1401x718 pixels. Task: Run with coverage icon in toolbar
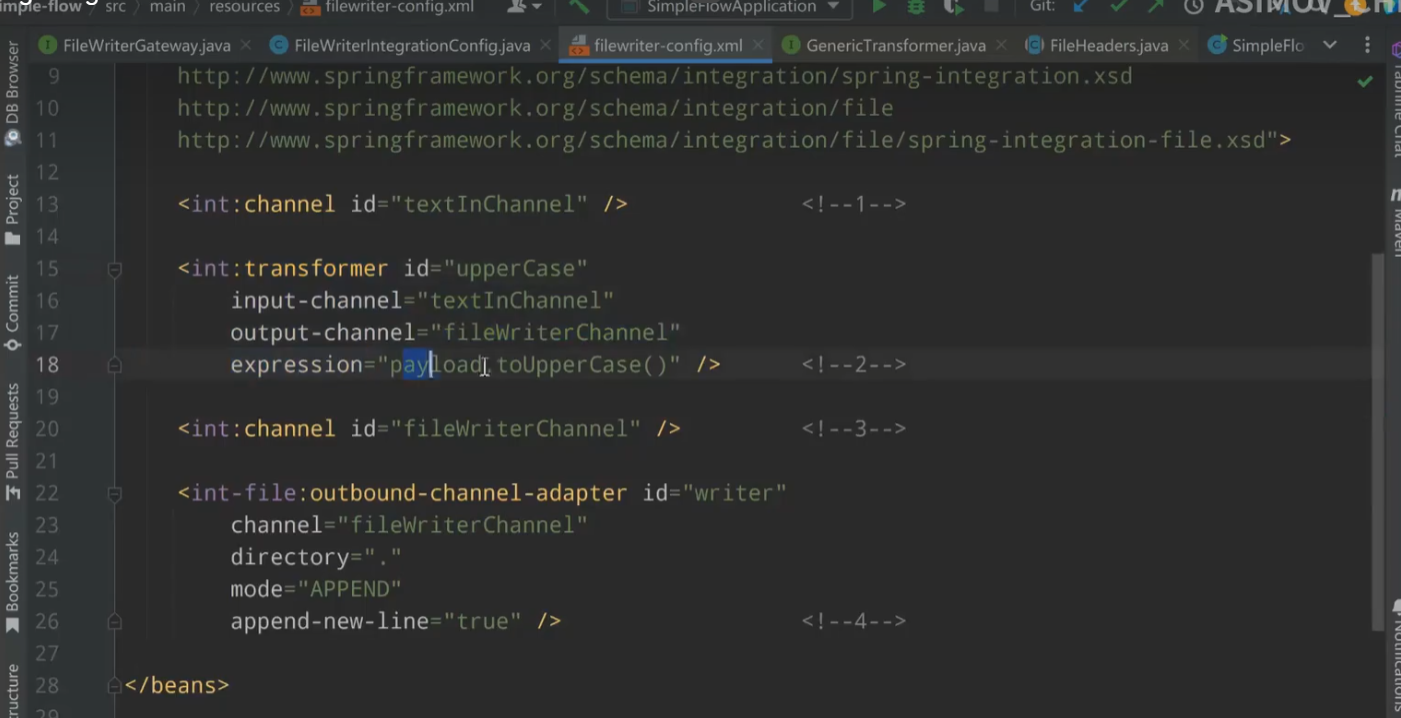(954, 7)
